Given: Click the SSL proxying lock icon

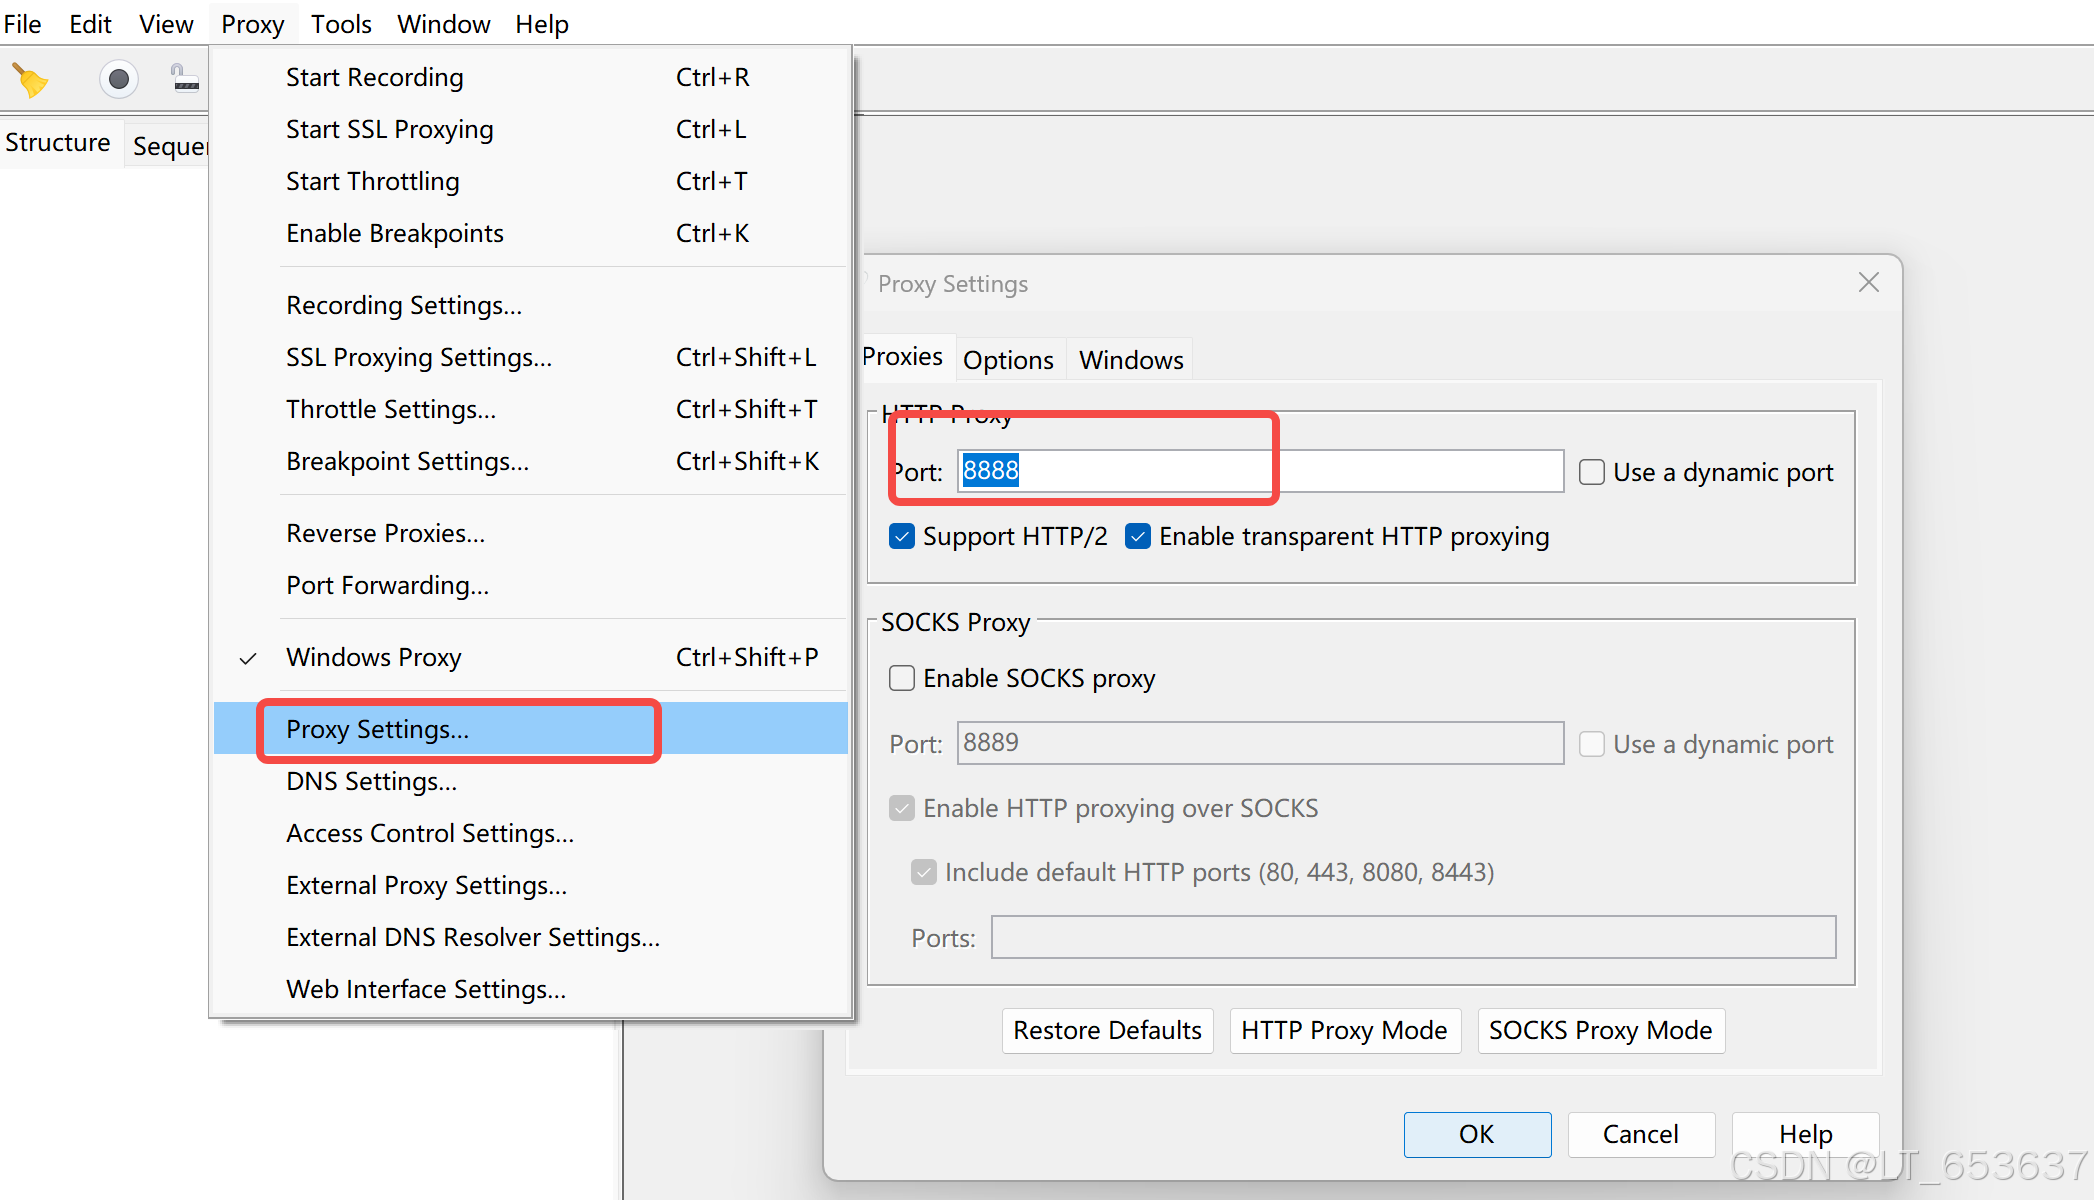Looking at the screenshot, I should 185,78.
